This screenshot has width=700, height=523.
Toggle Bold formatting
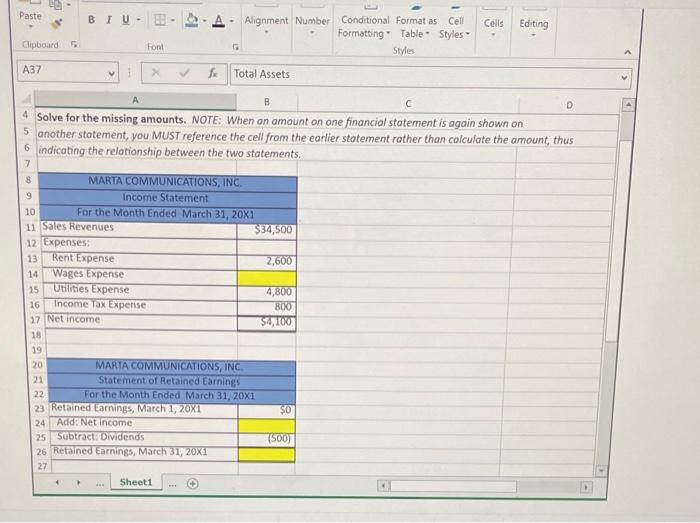91,20
